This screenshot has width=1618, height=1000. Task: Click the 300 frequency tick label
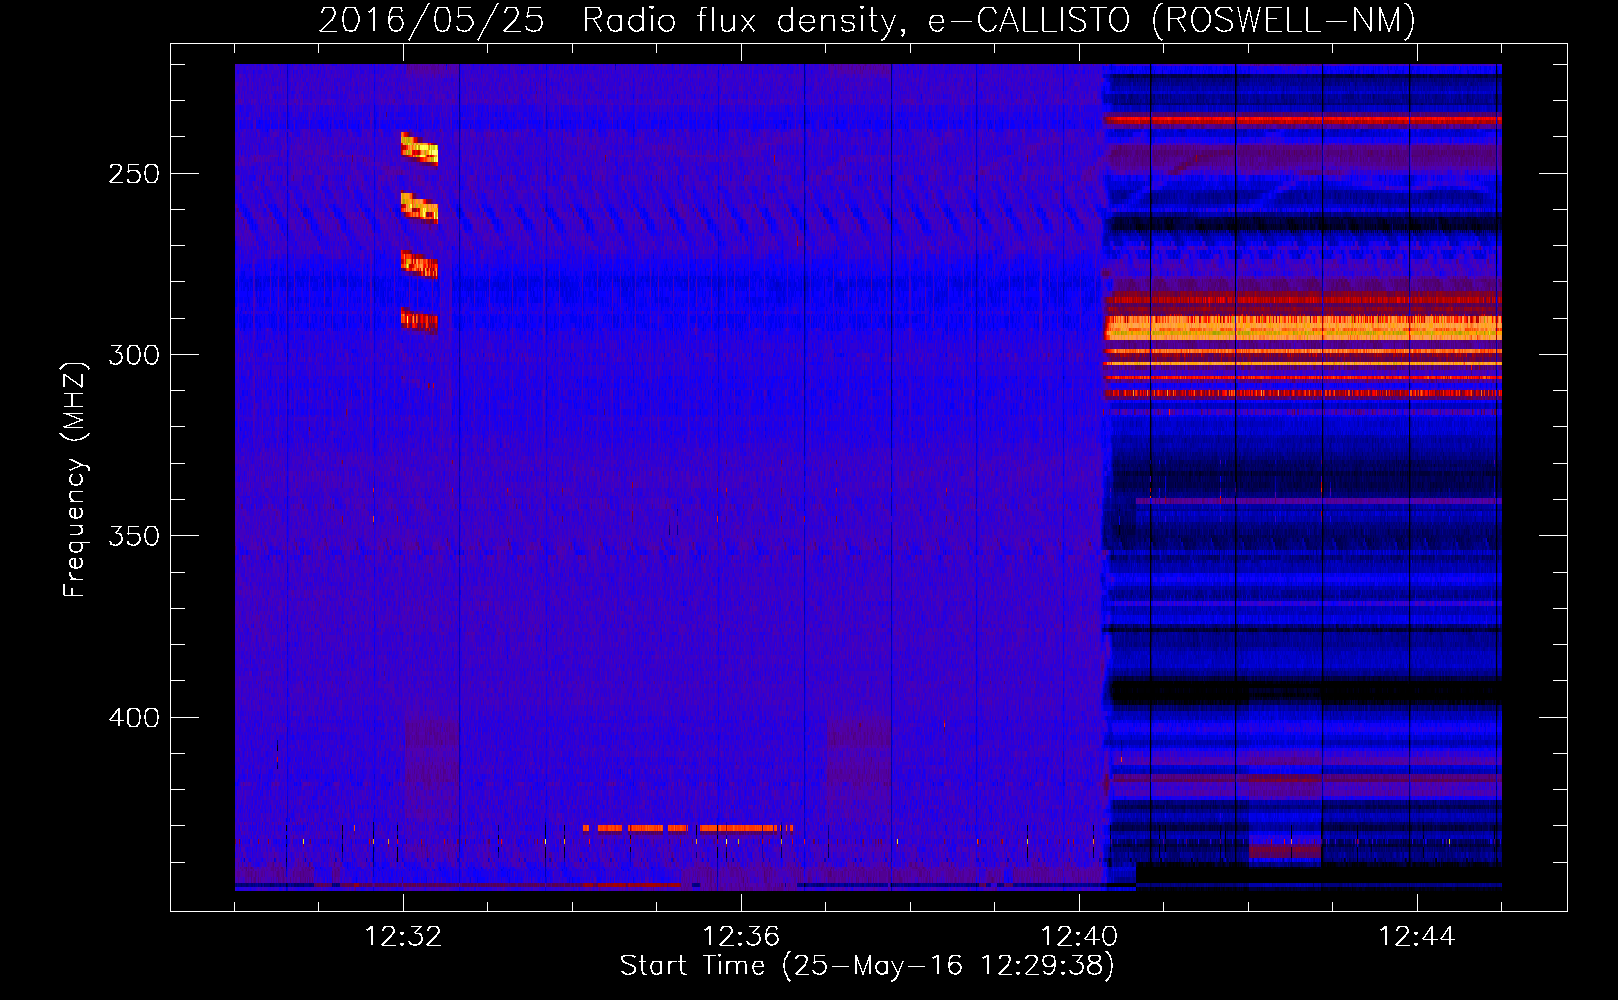pyautogui.click(x=134, y=355)
